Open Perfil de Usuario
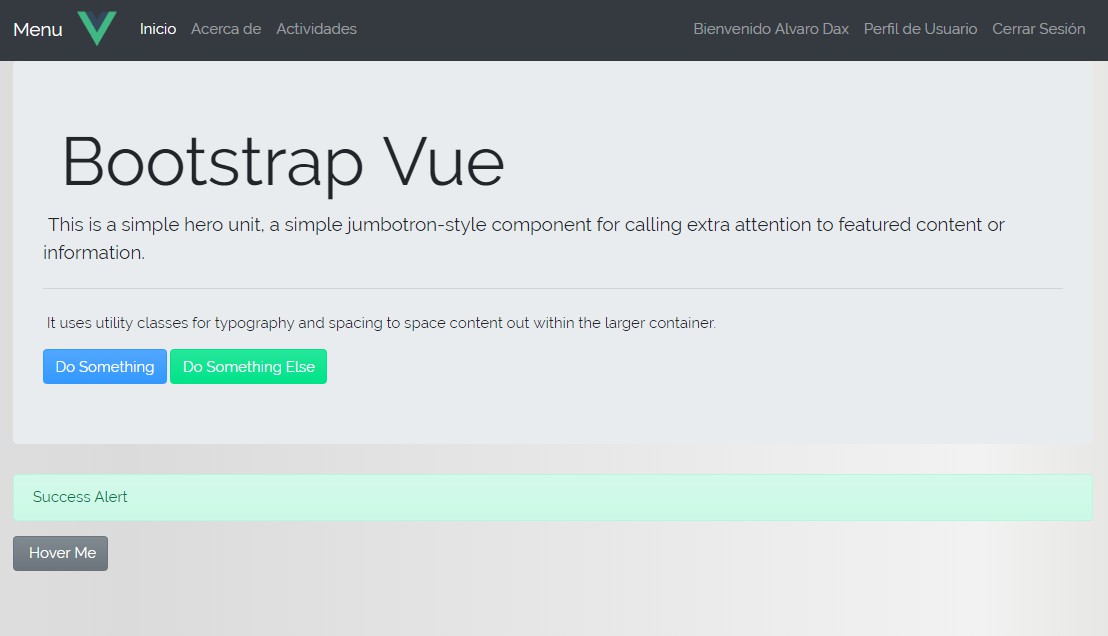 coord(920,29)
